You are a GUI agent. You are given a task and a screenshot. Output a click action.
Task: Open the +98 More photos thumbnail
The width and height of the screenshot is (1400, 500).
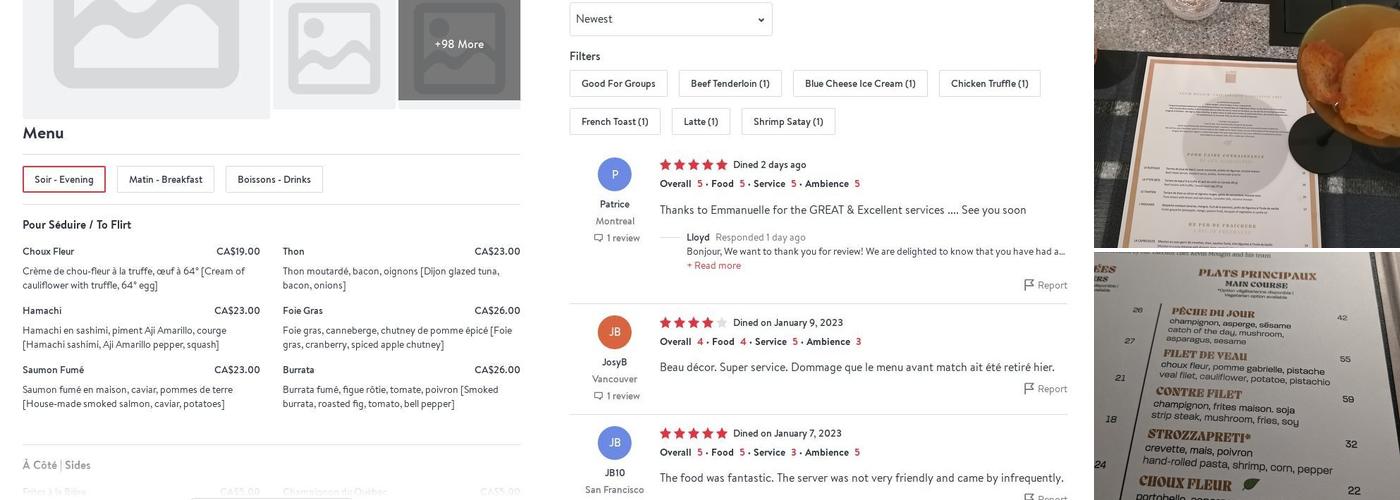tap(459, 45)
